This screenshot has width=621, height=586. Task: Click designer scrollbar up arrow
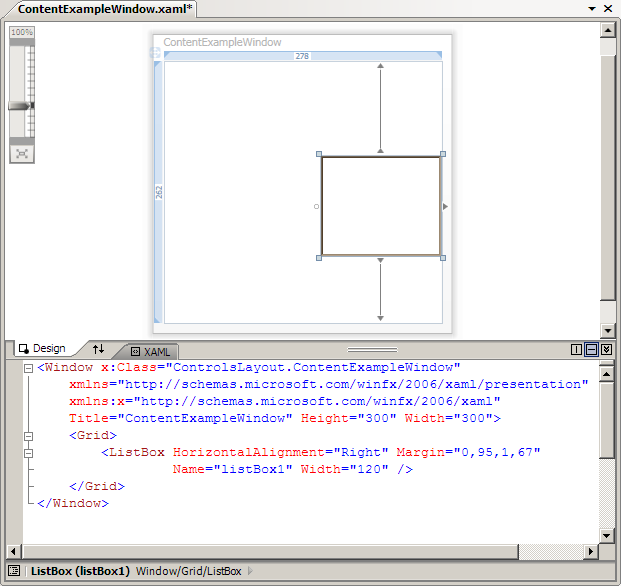(x=608, y=30)
